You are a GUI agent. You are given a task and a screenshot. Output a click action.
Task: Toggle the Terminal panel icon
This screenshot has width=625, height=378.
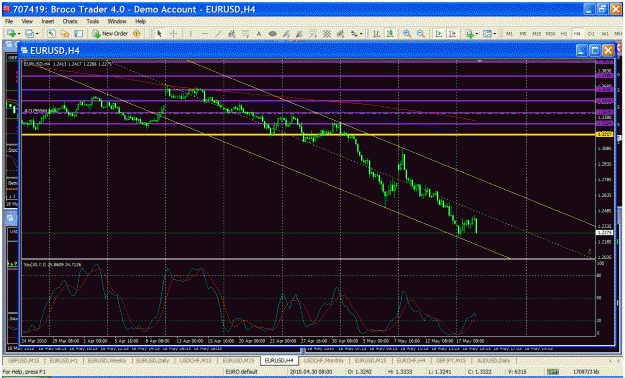click(79, 34)
